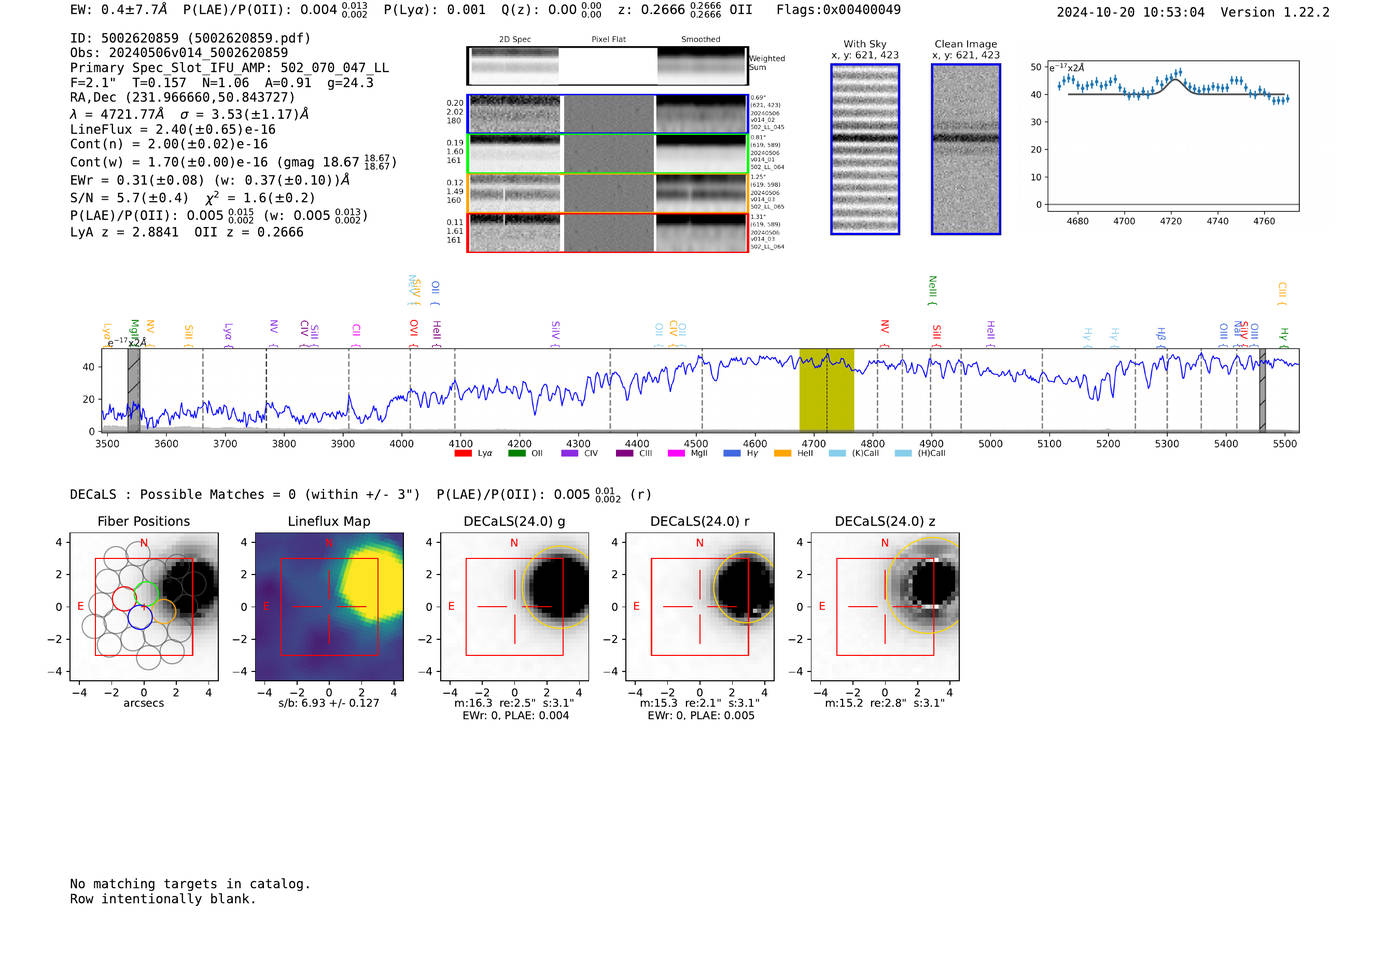Click the emission line fit plot
The height and width of the screenshot is (953, 1400).
(1172, 135)
